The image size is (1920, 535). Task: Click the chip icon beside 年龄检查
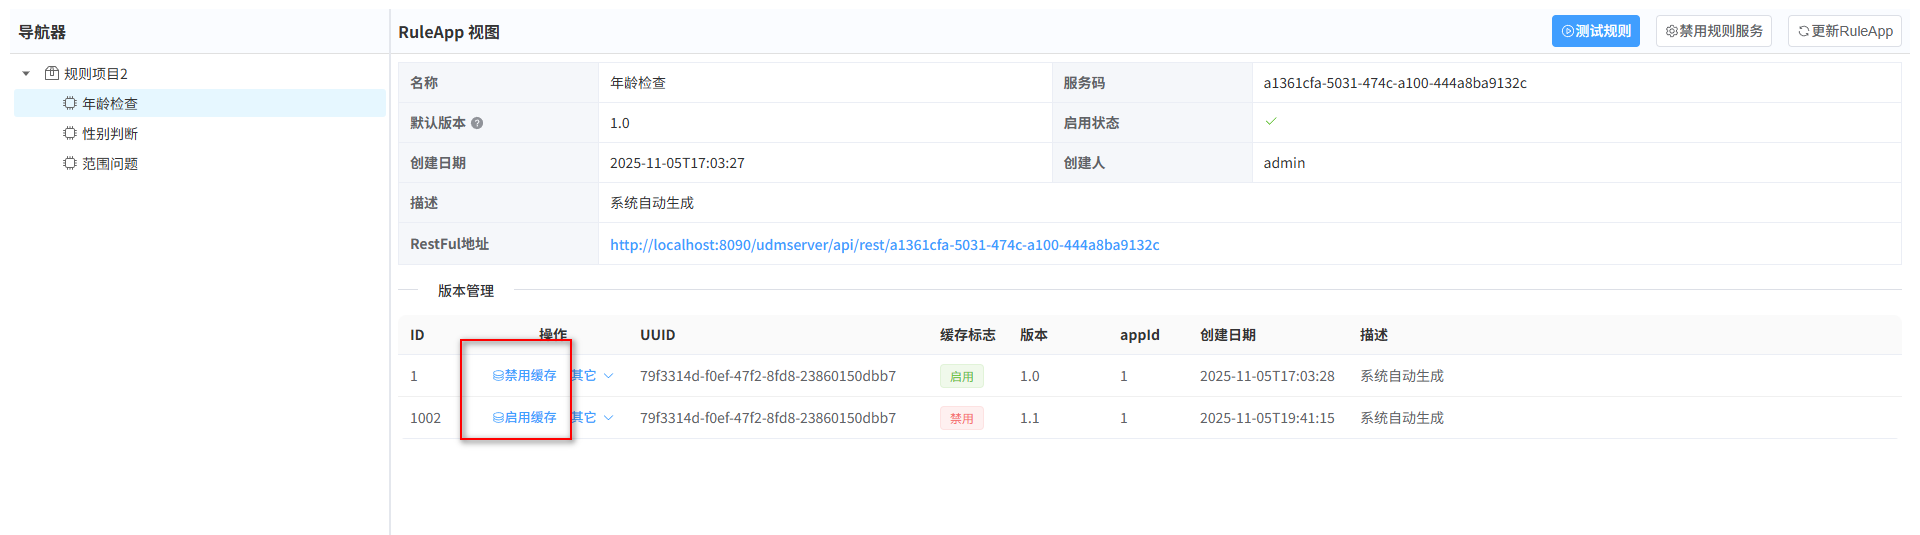pos(70,103)
